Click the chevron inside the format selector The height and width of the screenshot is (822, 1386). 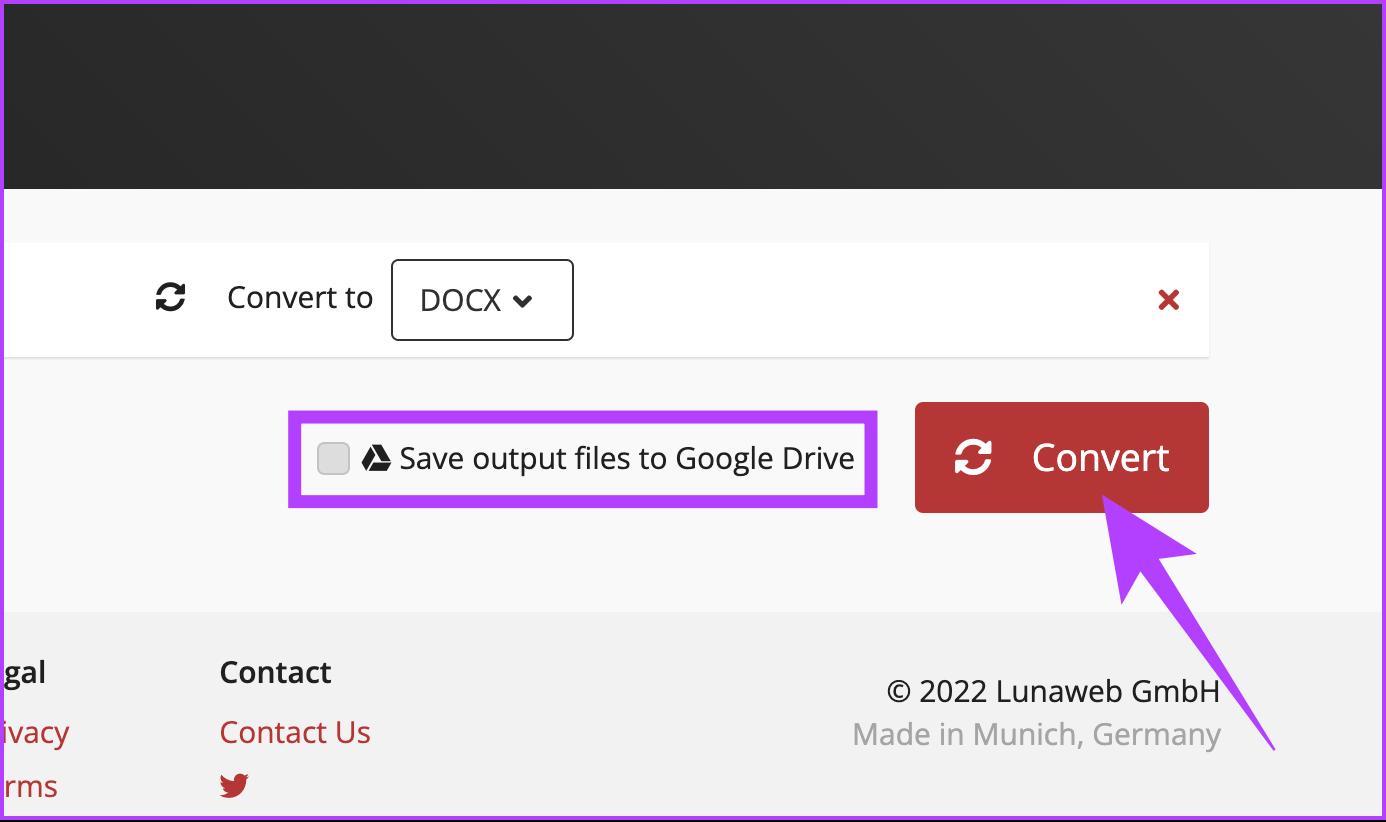click(x=524, y=300)
